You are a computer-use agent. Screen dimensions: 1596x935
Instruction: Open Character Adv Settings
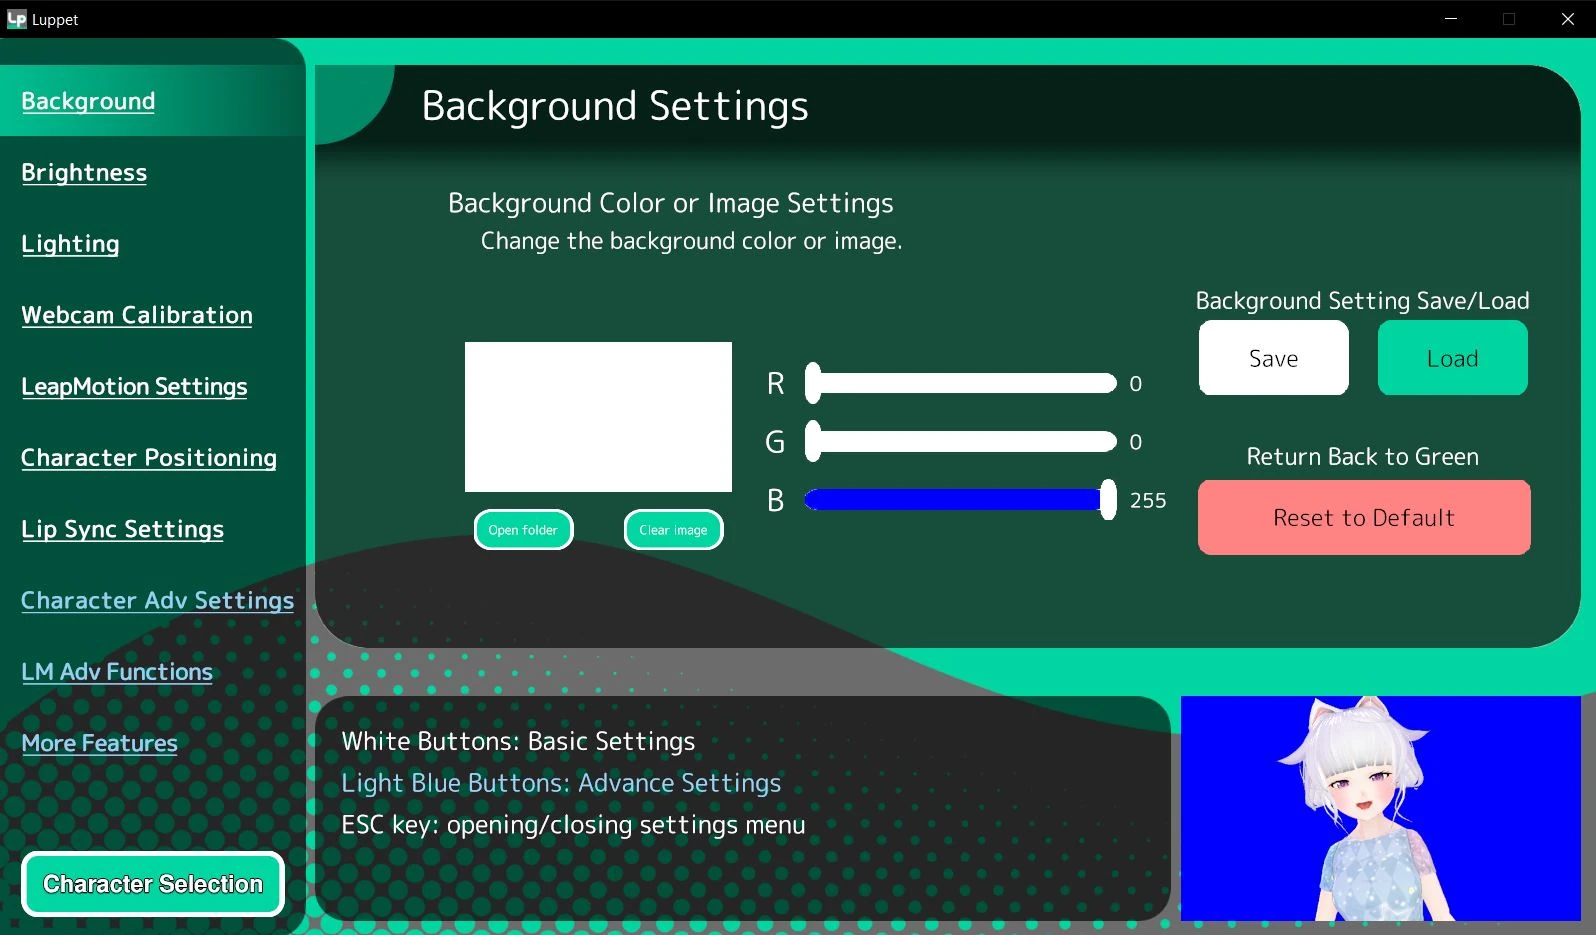click(157, 600)
